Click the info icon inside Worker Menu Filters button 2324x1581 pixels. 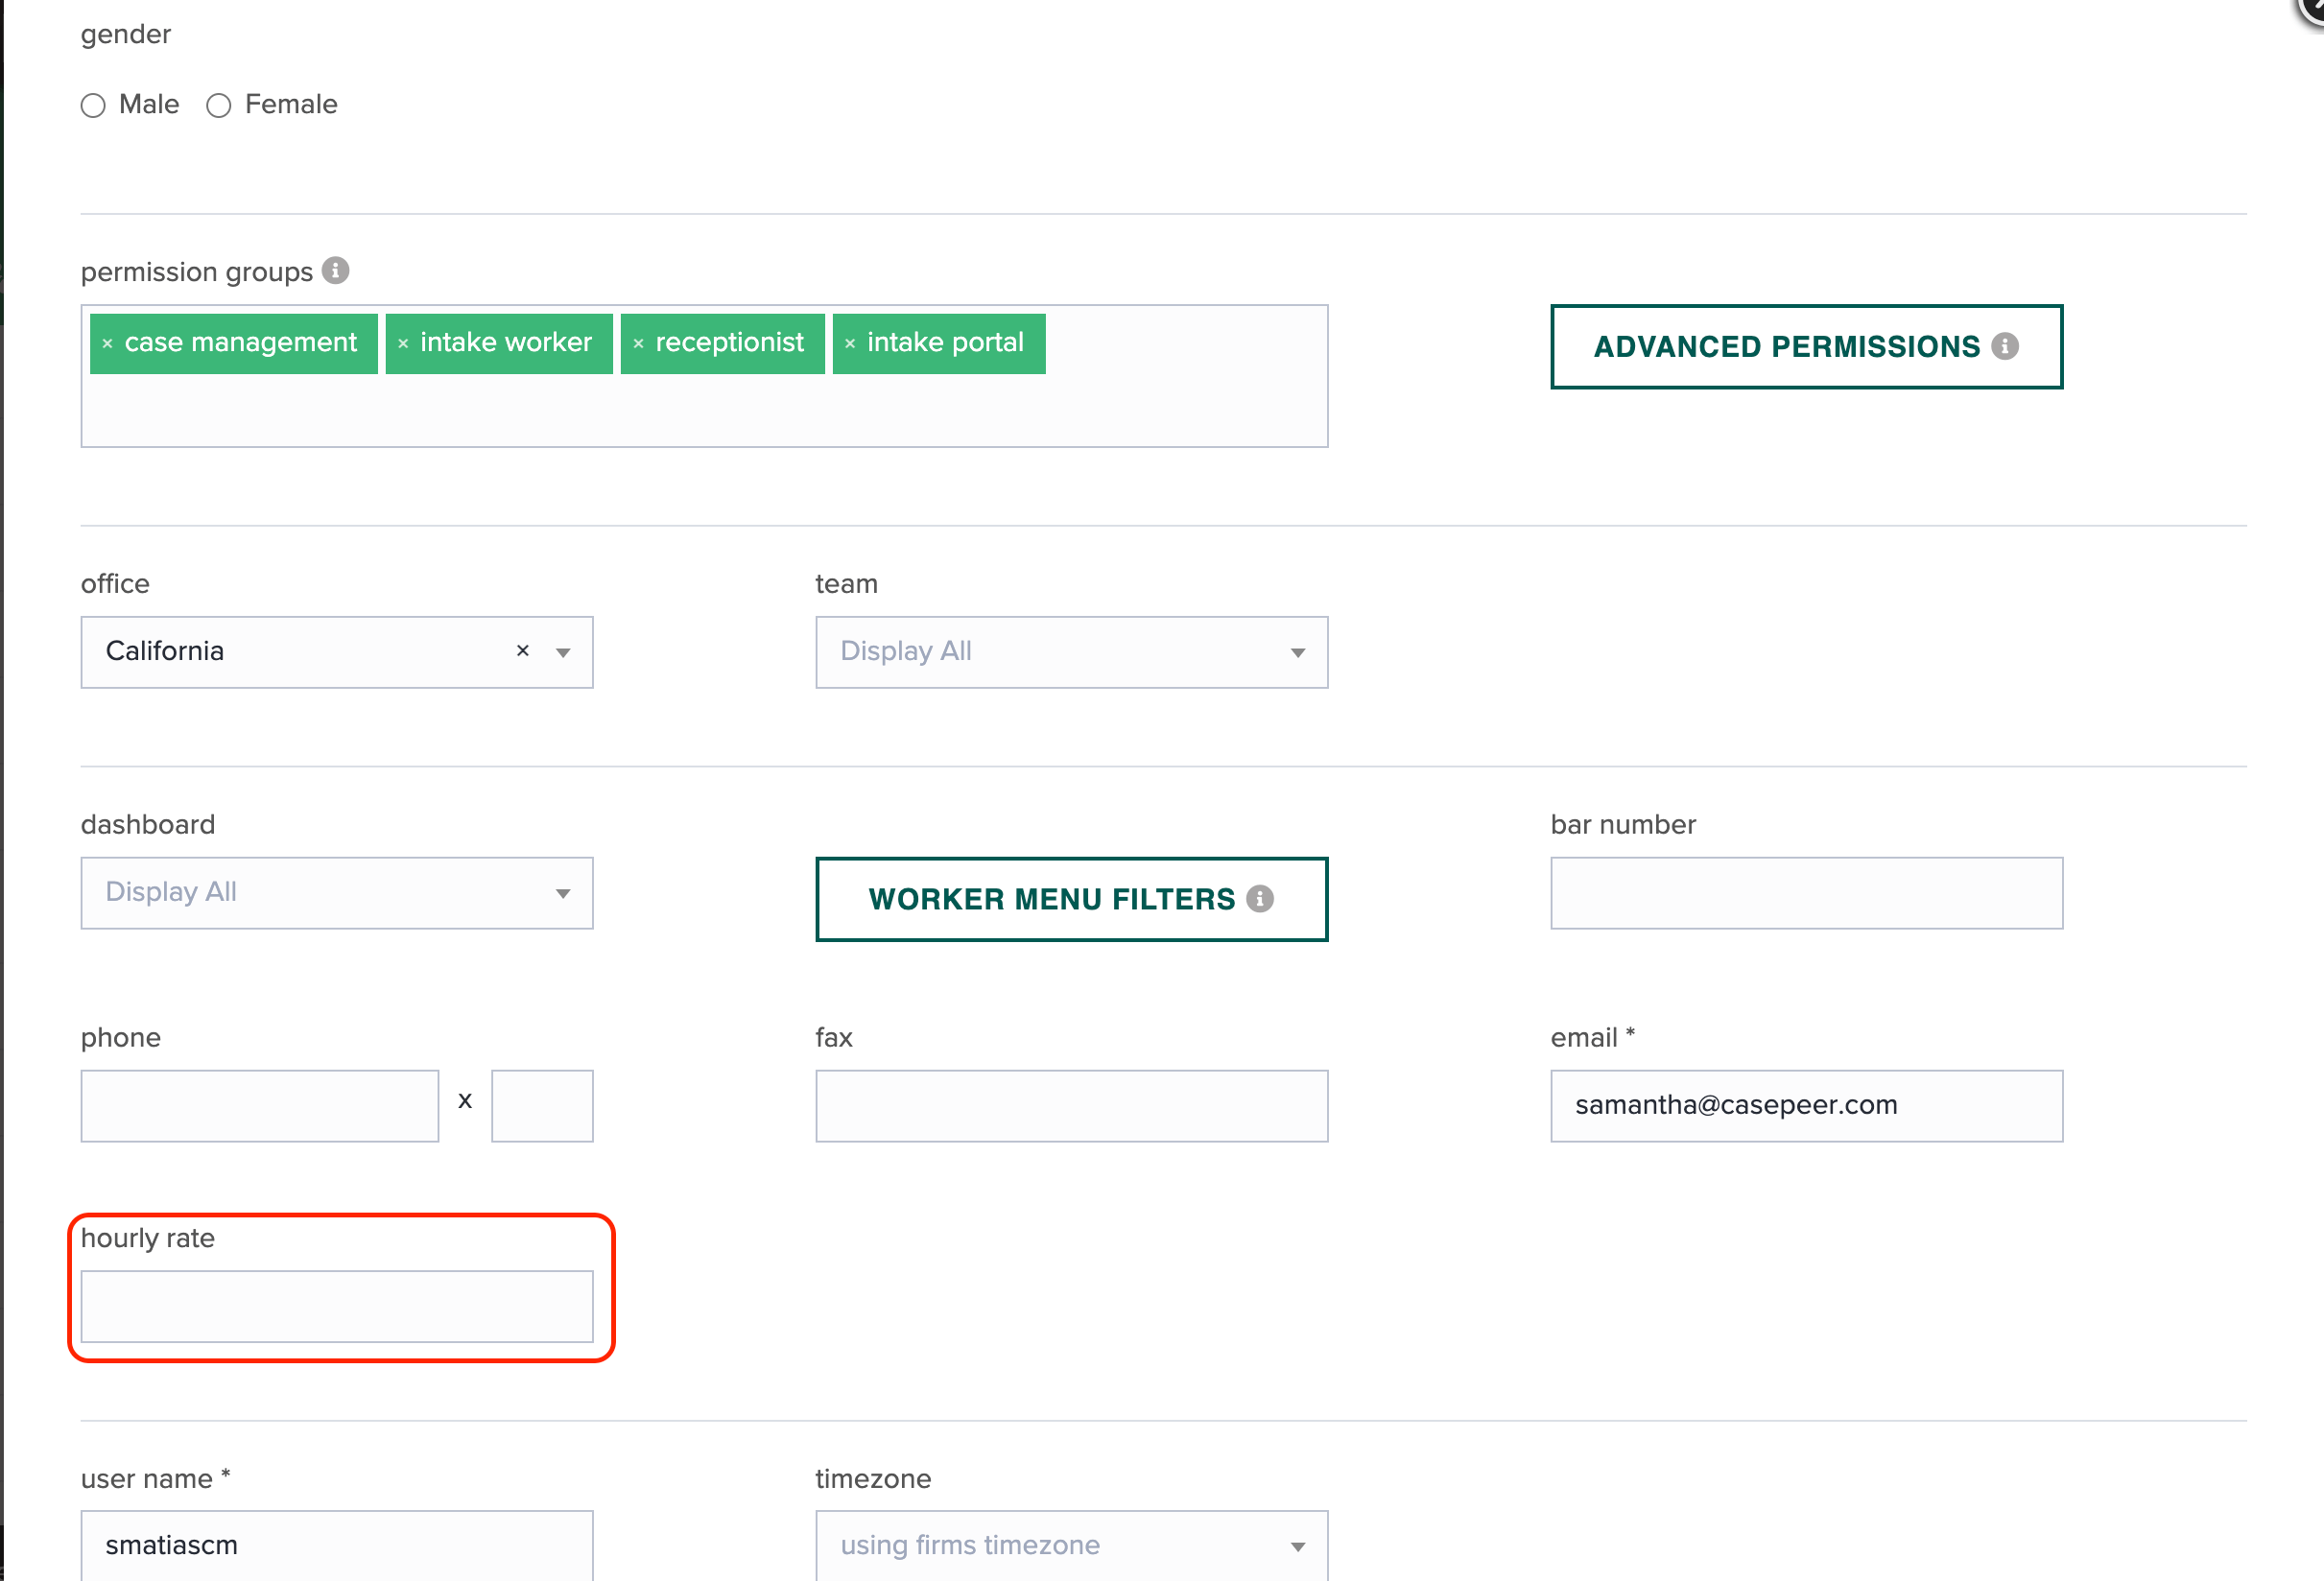(1261, 898)
